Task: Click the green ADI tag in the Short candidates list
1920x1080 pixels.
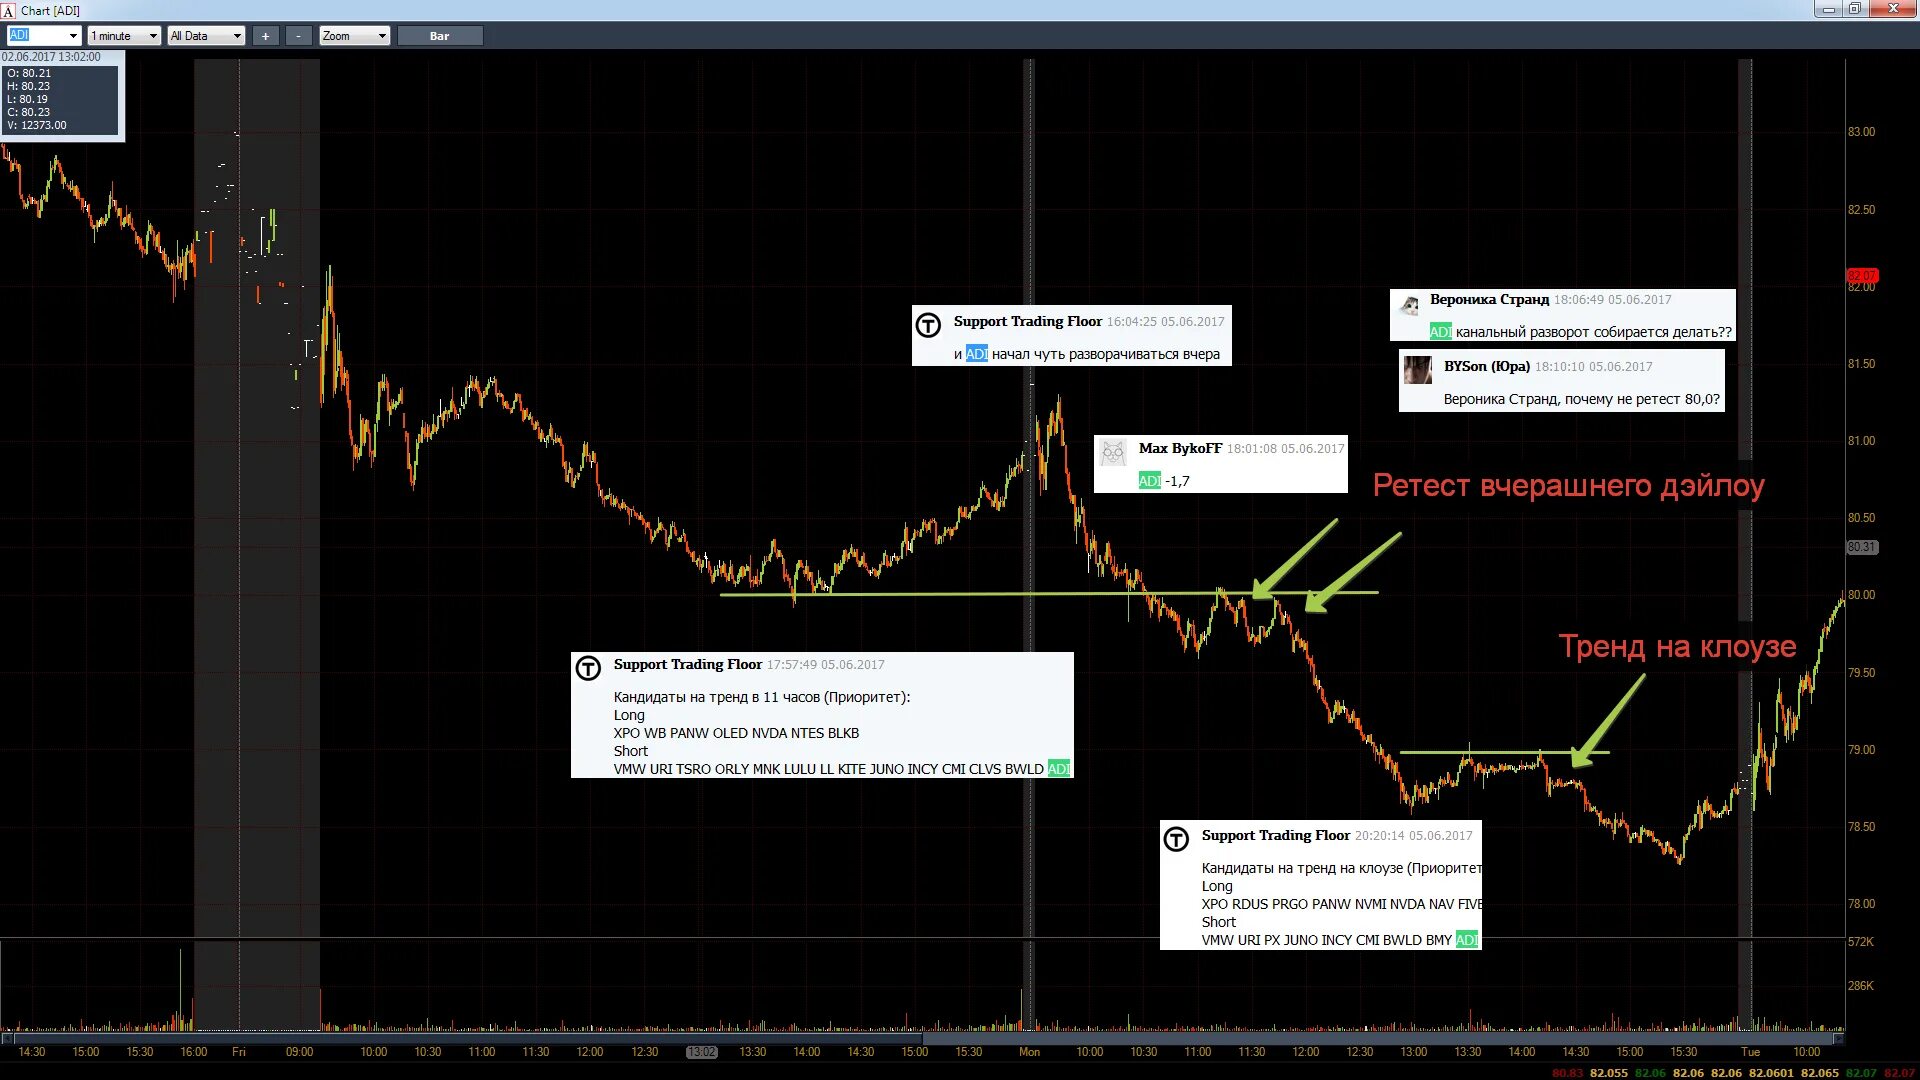Action: coord(1059,769)
